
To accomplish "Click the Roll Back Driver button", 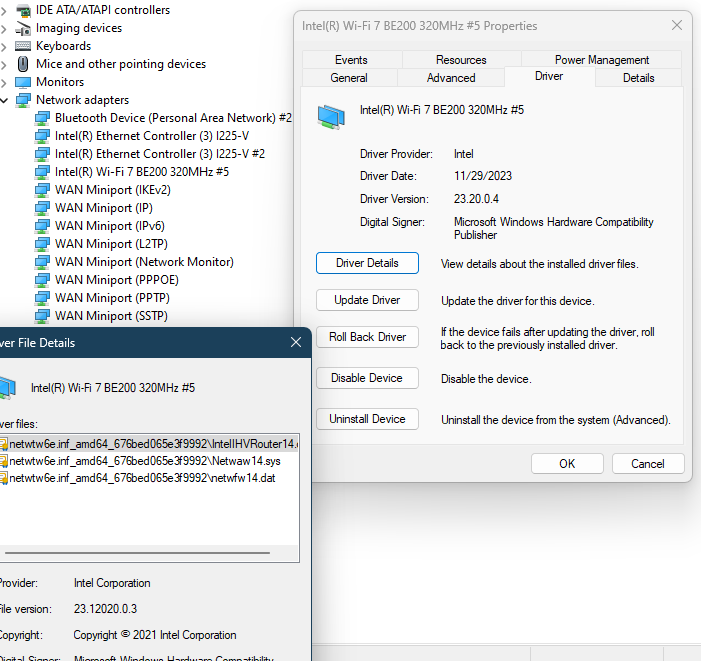I will (x=367, y=337).
